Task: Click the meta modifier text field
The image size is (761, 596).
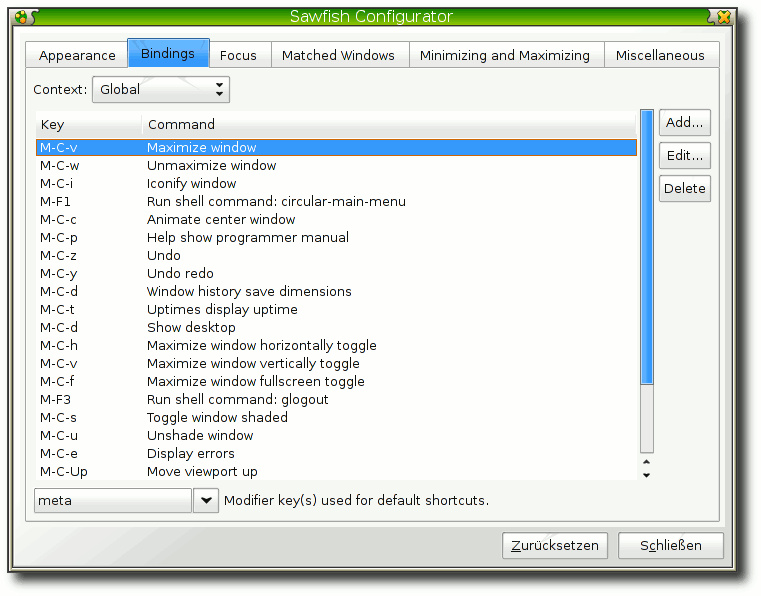Action: click(112, 500)
